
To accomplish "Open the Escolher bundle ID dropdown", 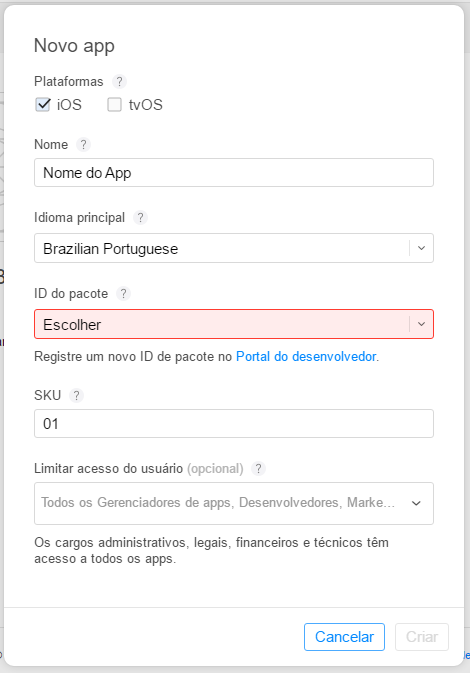I will pyautogui.click(x=234, y=324).
